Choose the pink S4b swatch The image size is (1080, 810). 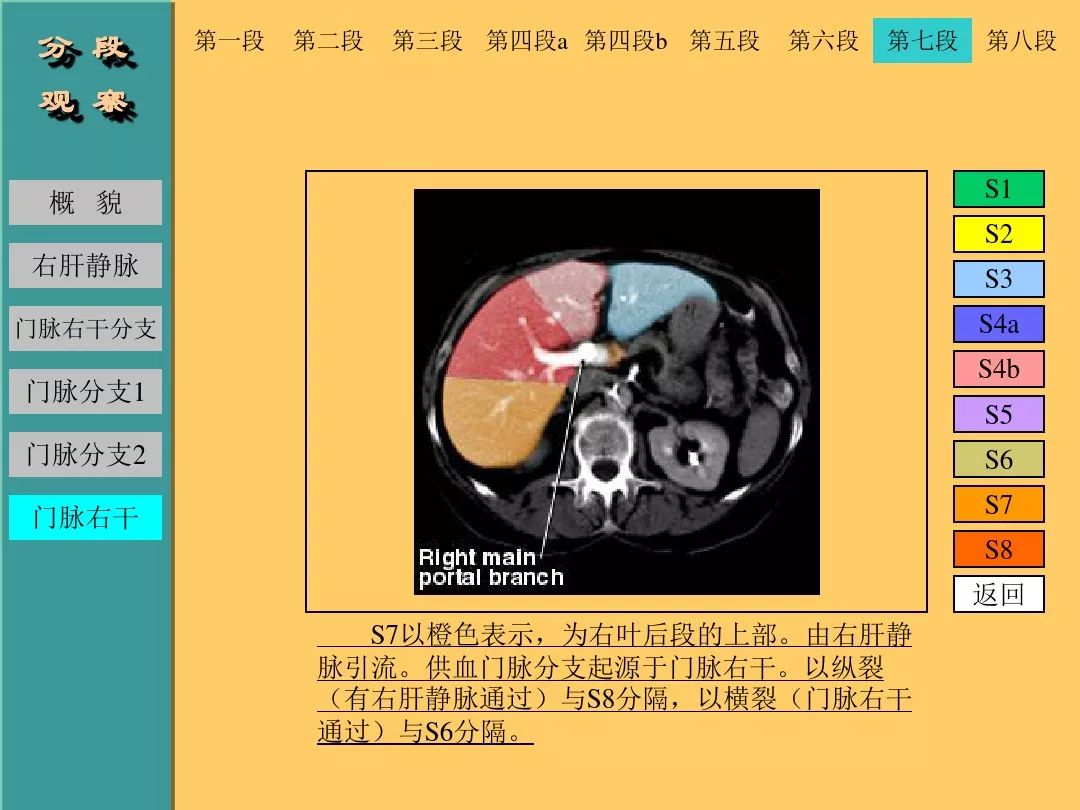998,369
